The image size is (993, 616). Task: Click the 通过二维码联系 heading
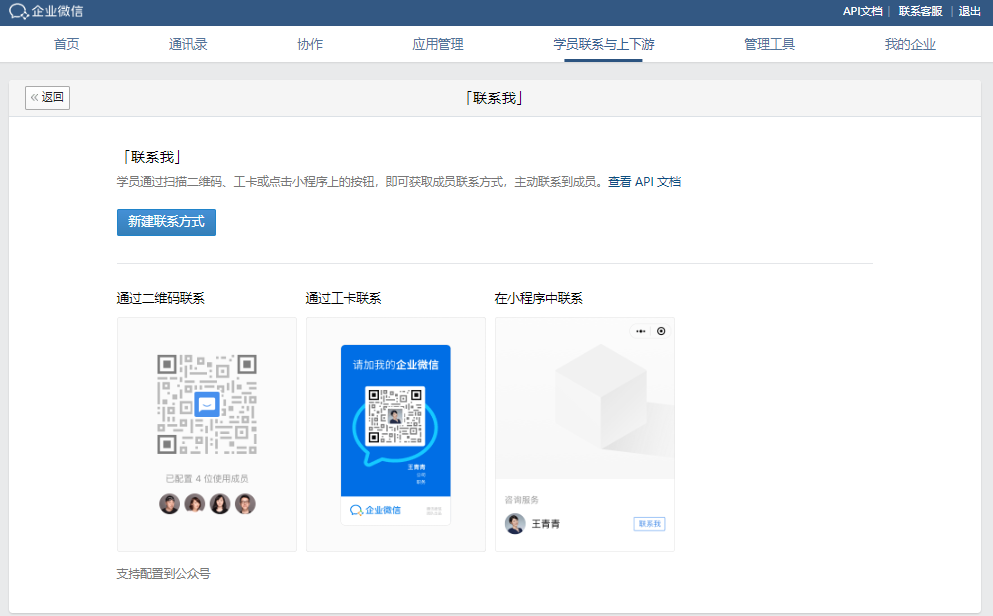161,298
